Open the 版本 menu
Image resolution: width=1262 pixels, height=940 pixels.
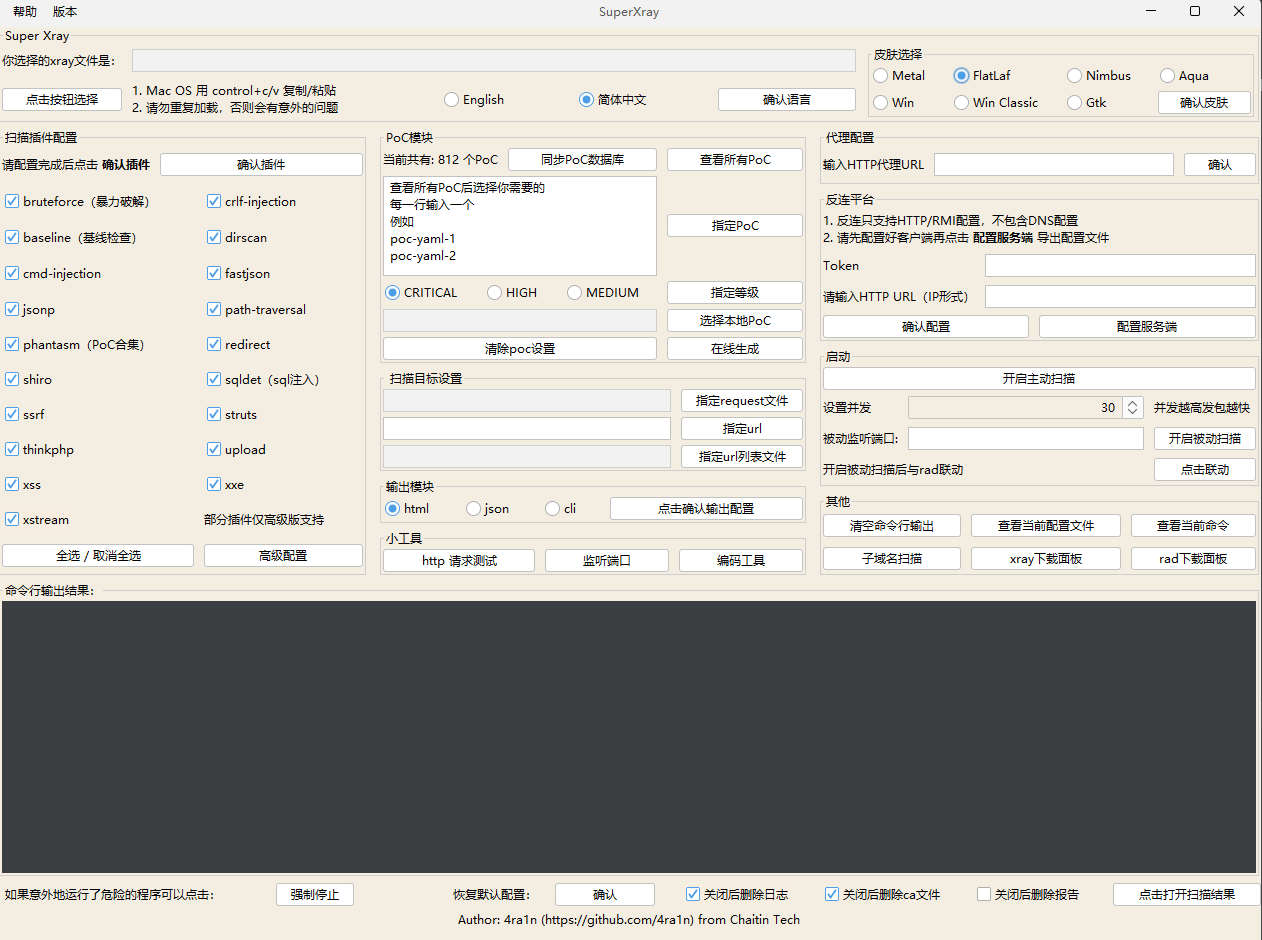65,12
